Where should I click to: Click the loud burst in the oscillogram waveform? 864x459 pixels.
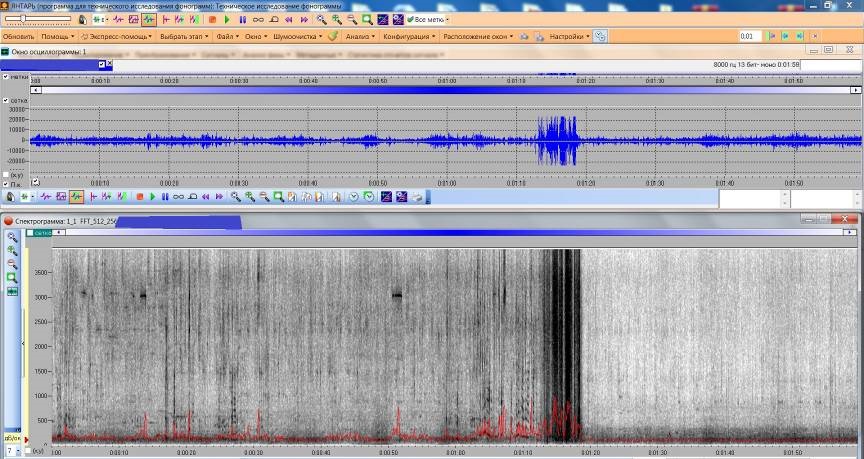point(558,141)
